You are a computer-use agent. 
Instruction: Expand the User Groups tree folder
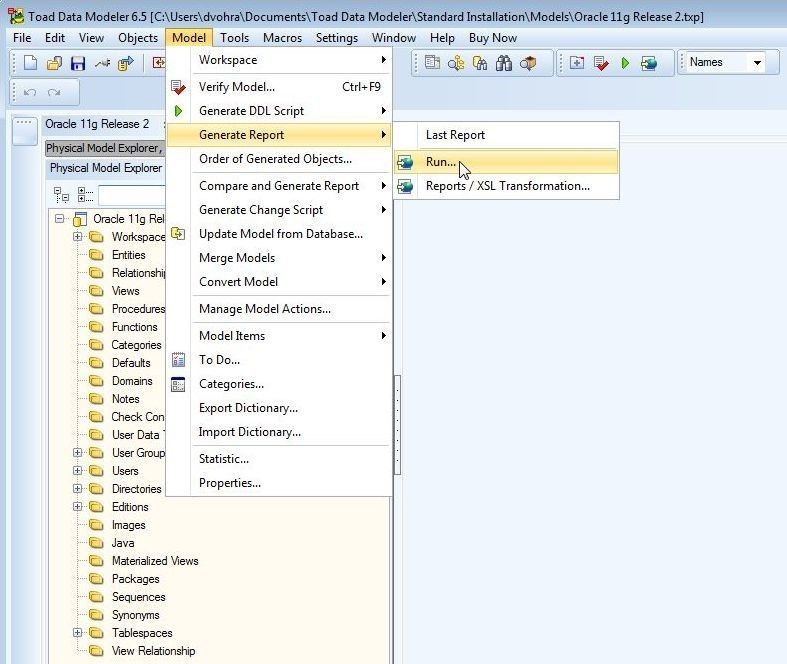77,453
